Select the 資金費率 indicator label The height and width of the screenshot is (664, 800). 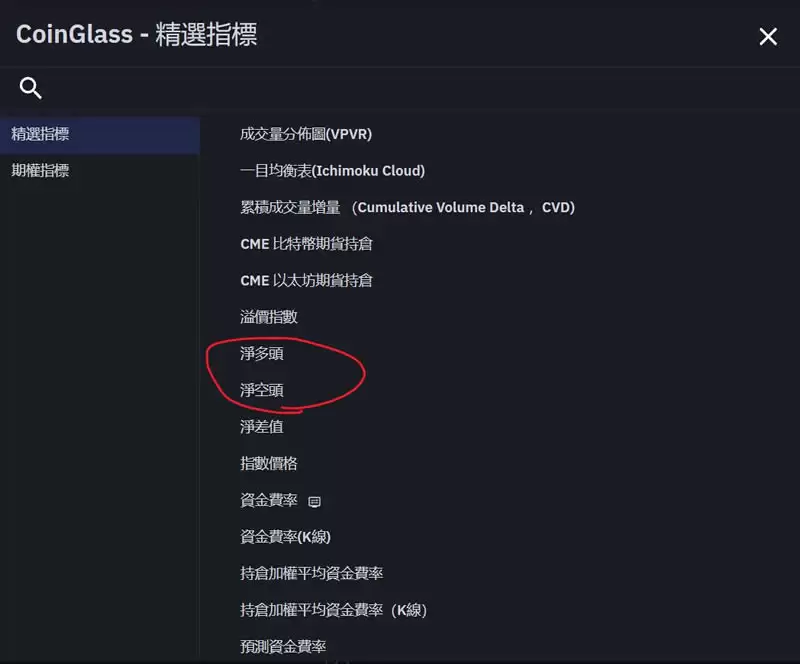[268, 500]
